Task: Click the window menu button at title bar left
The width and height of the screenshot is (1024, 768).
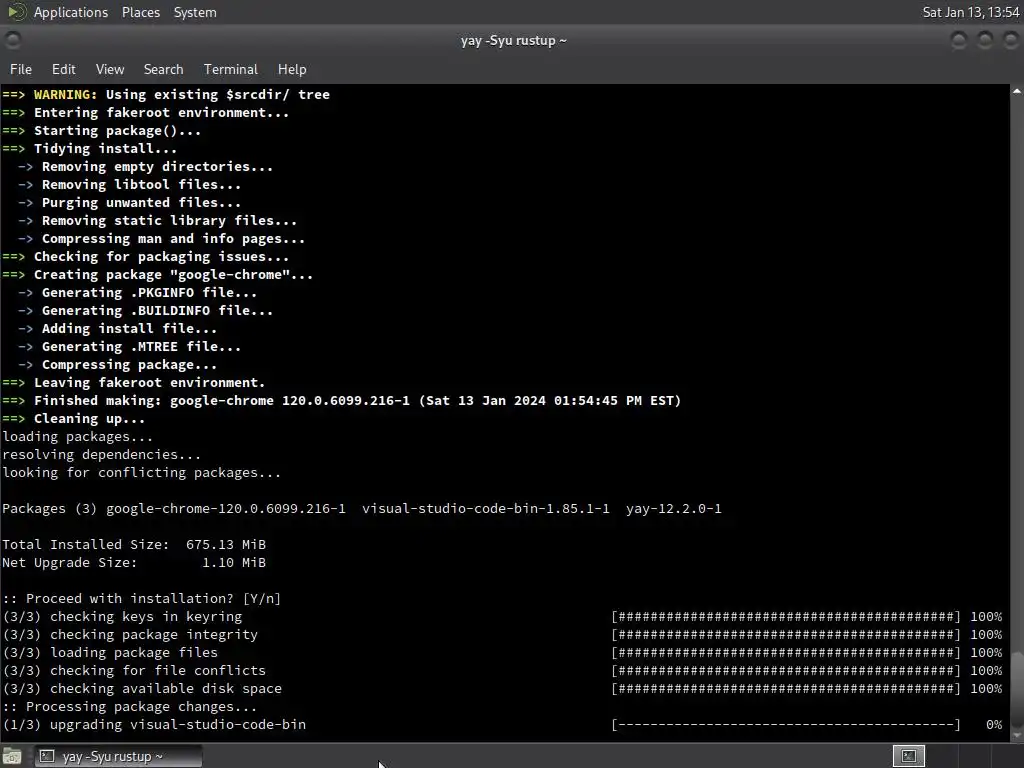Action: point(12,40)
